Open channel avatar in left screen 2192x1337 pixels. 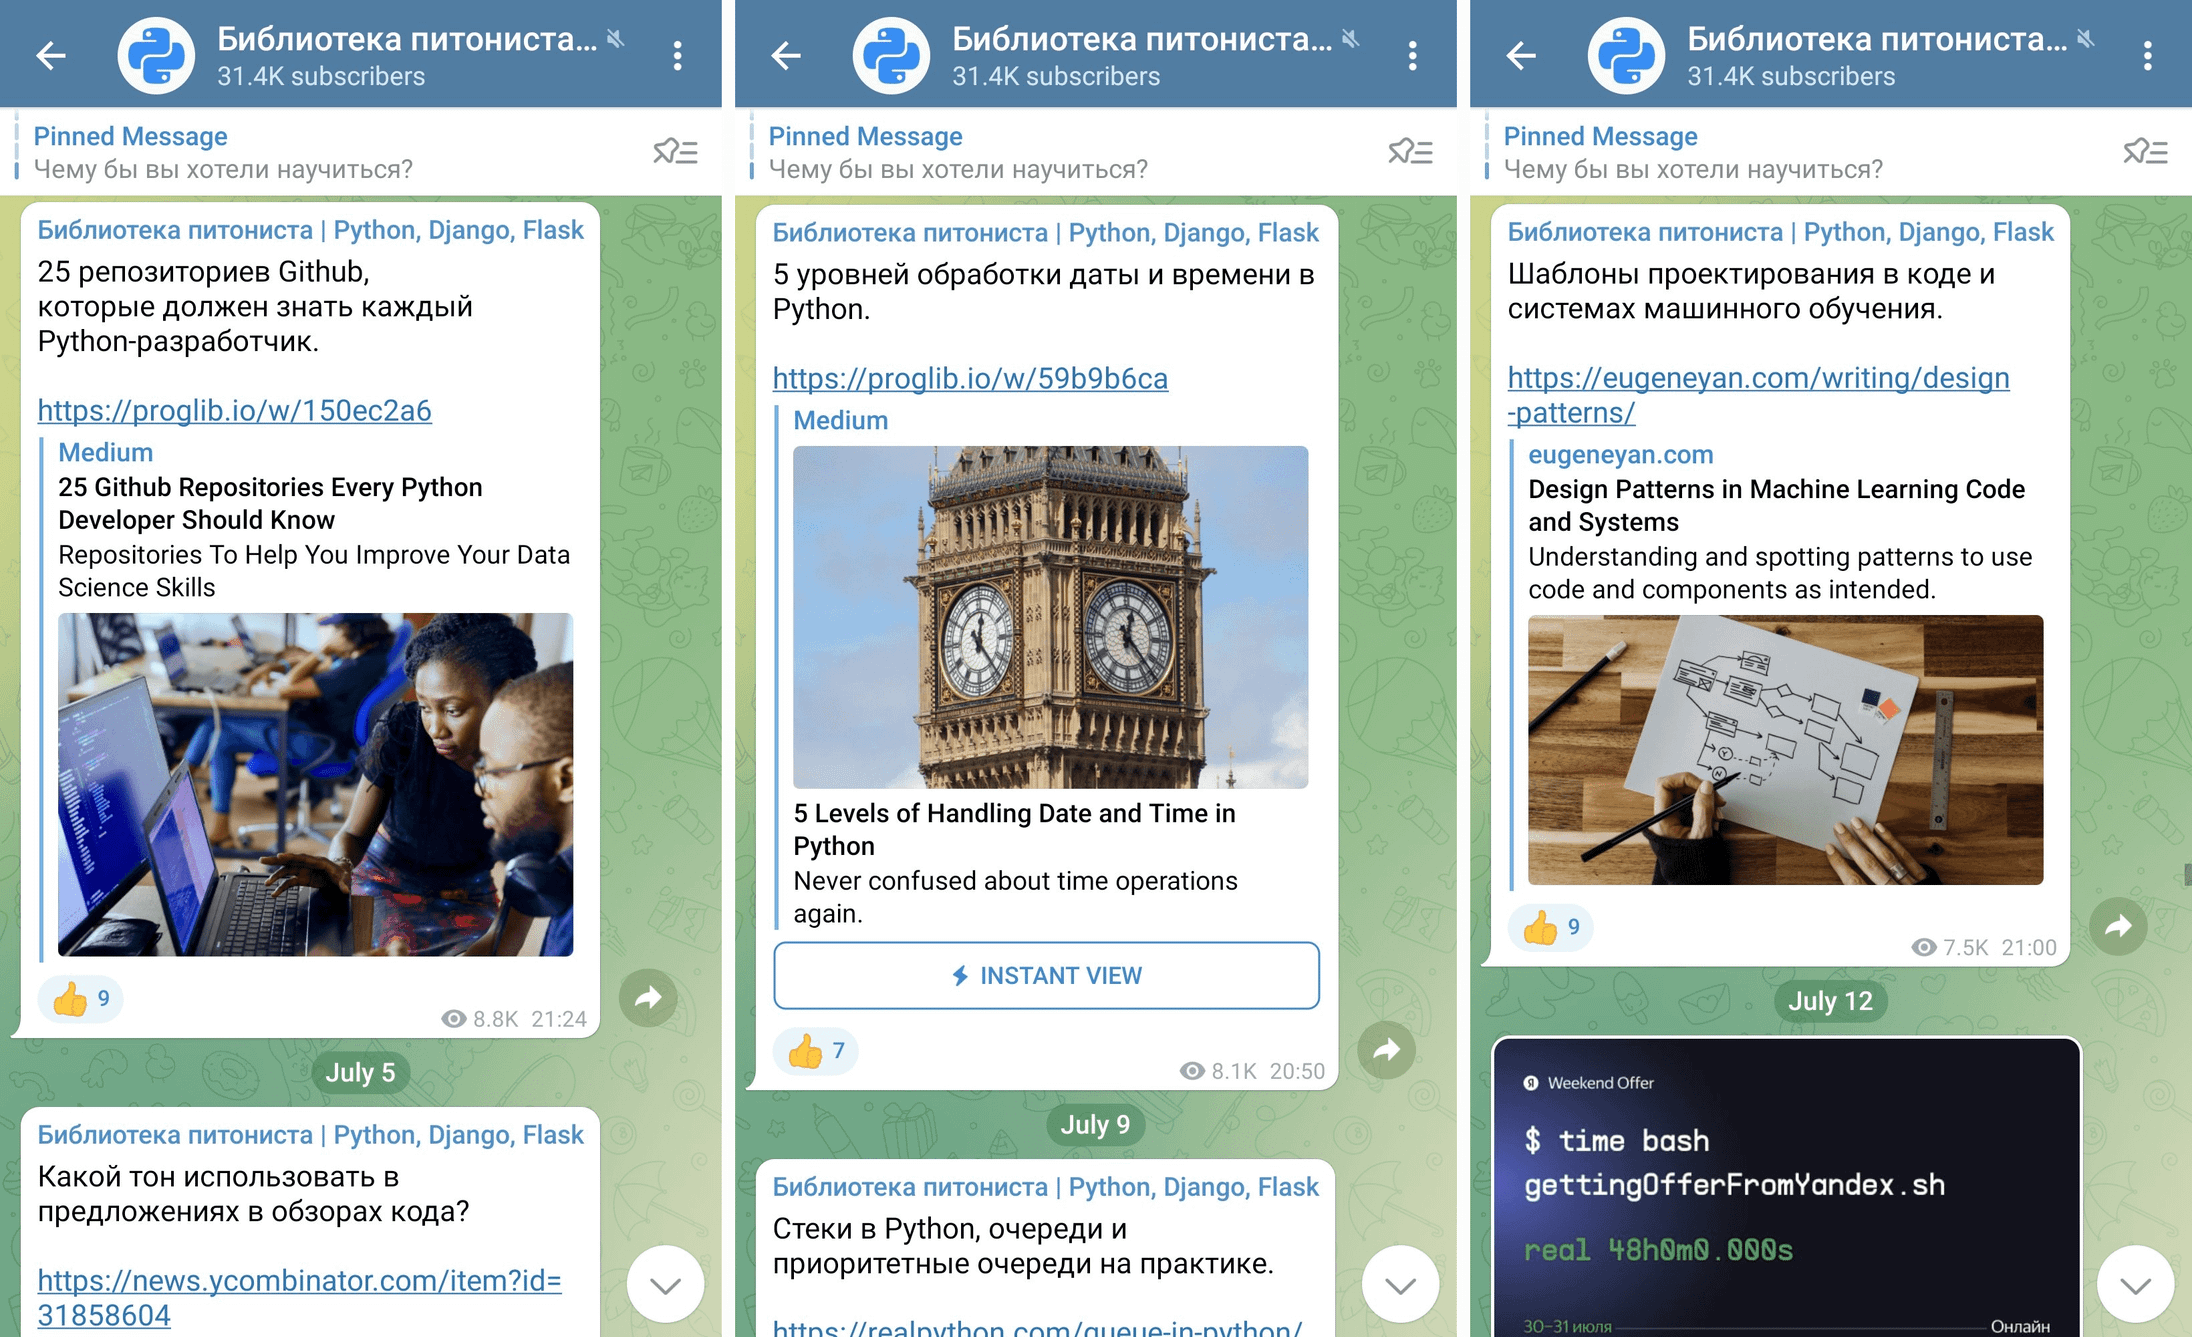(x=156, y=55)
